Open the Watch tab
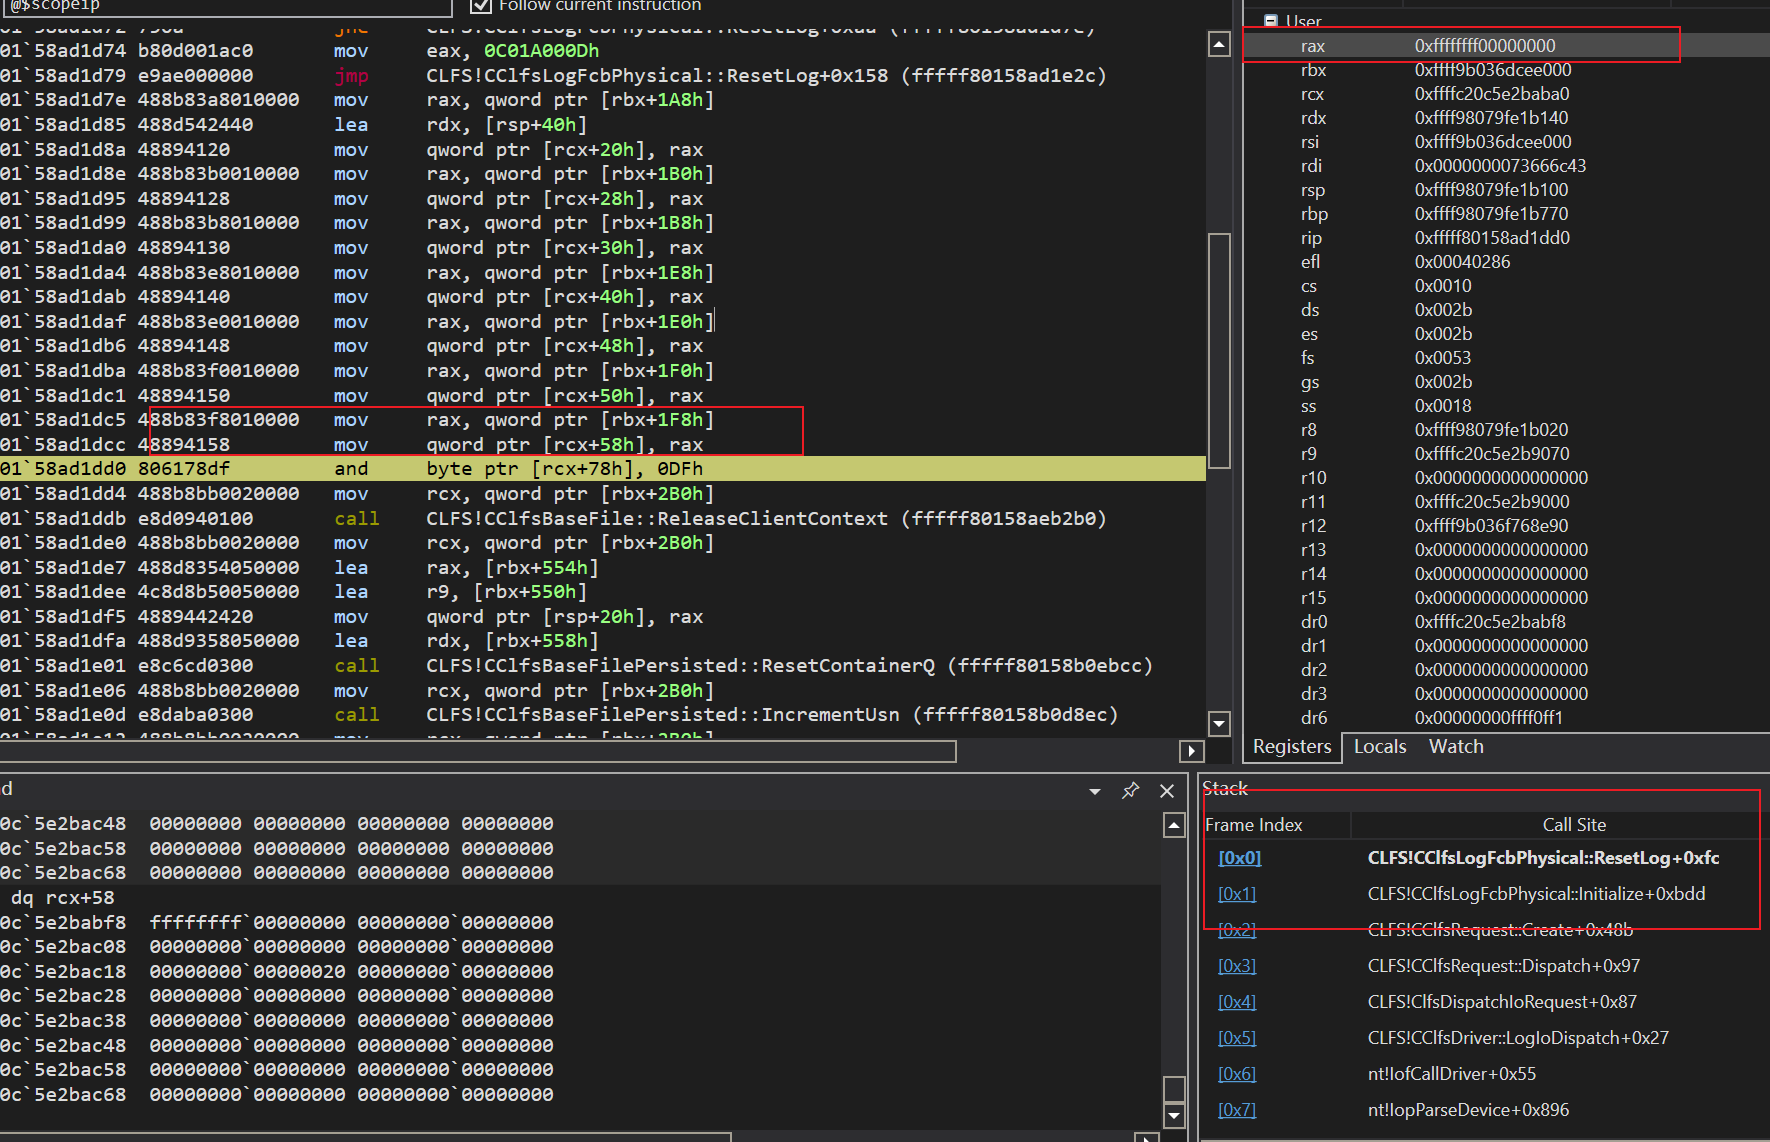The width and height of the screenshot is (1770, 1142). pos(1456,747)
